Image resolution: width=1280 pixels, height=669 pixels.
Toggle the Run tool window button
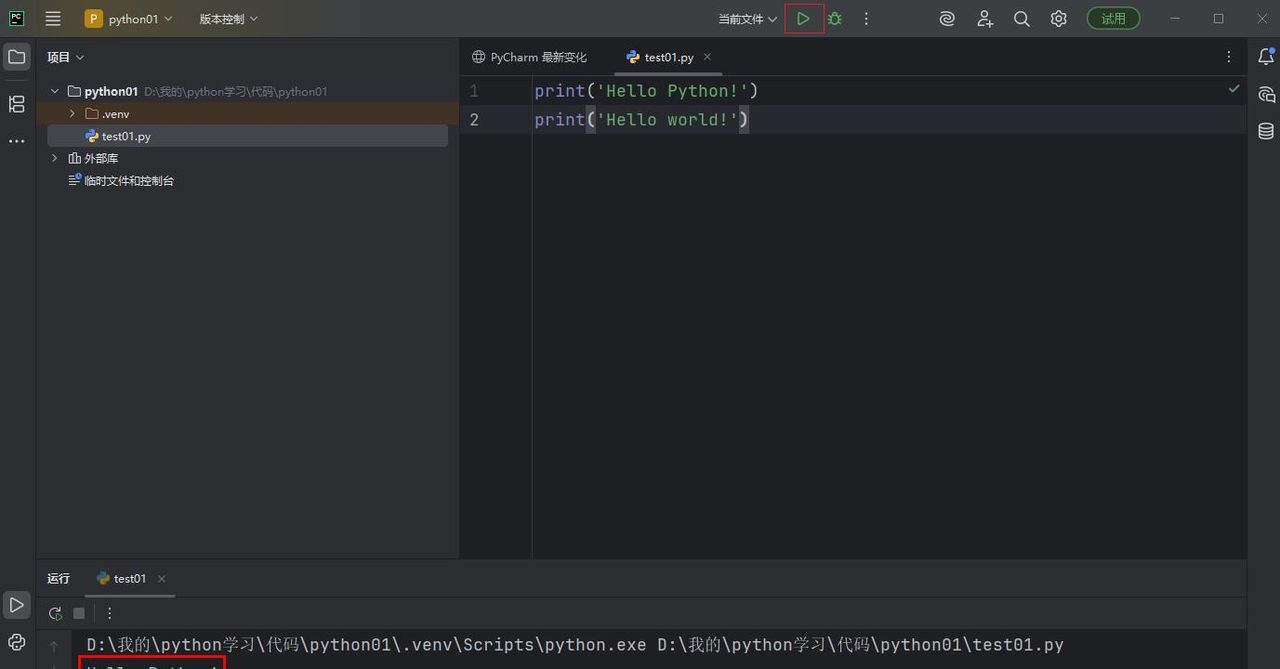tap(17, 605)
